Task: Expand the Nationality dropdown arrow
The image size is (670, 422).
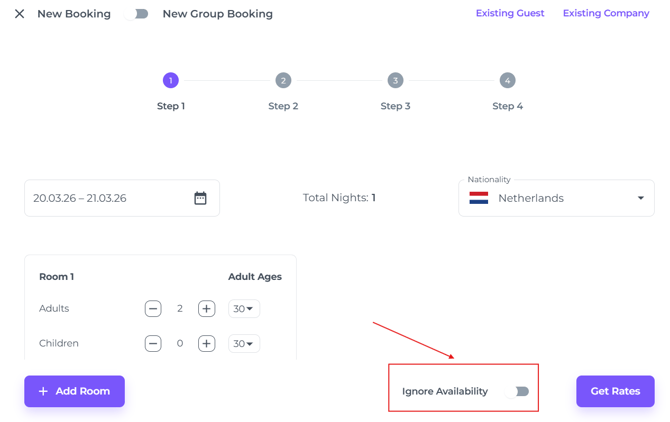Action: tap(641, 198)
